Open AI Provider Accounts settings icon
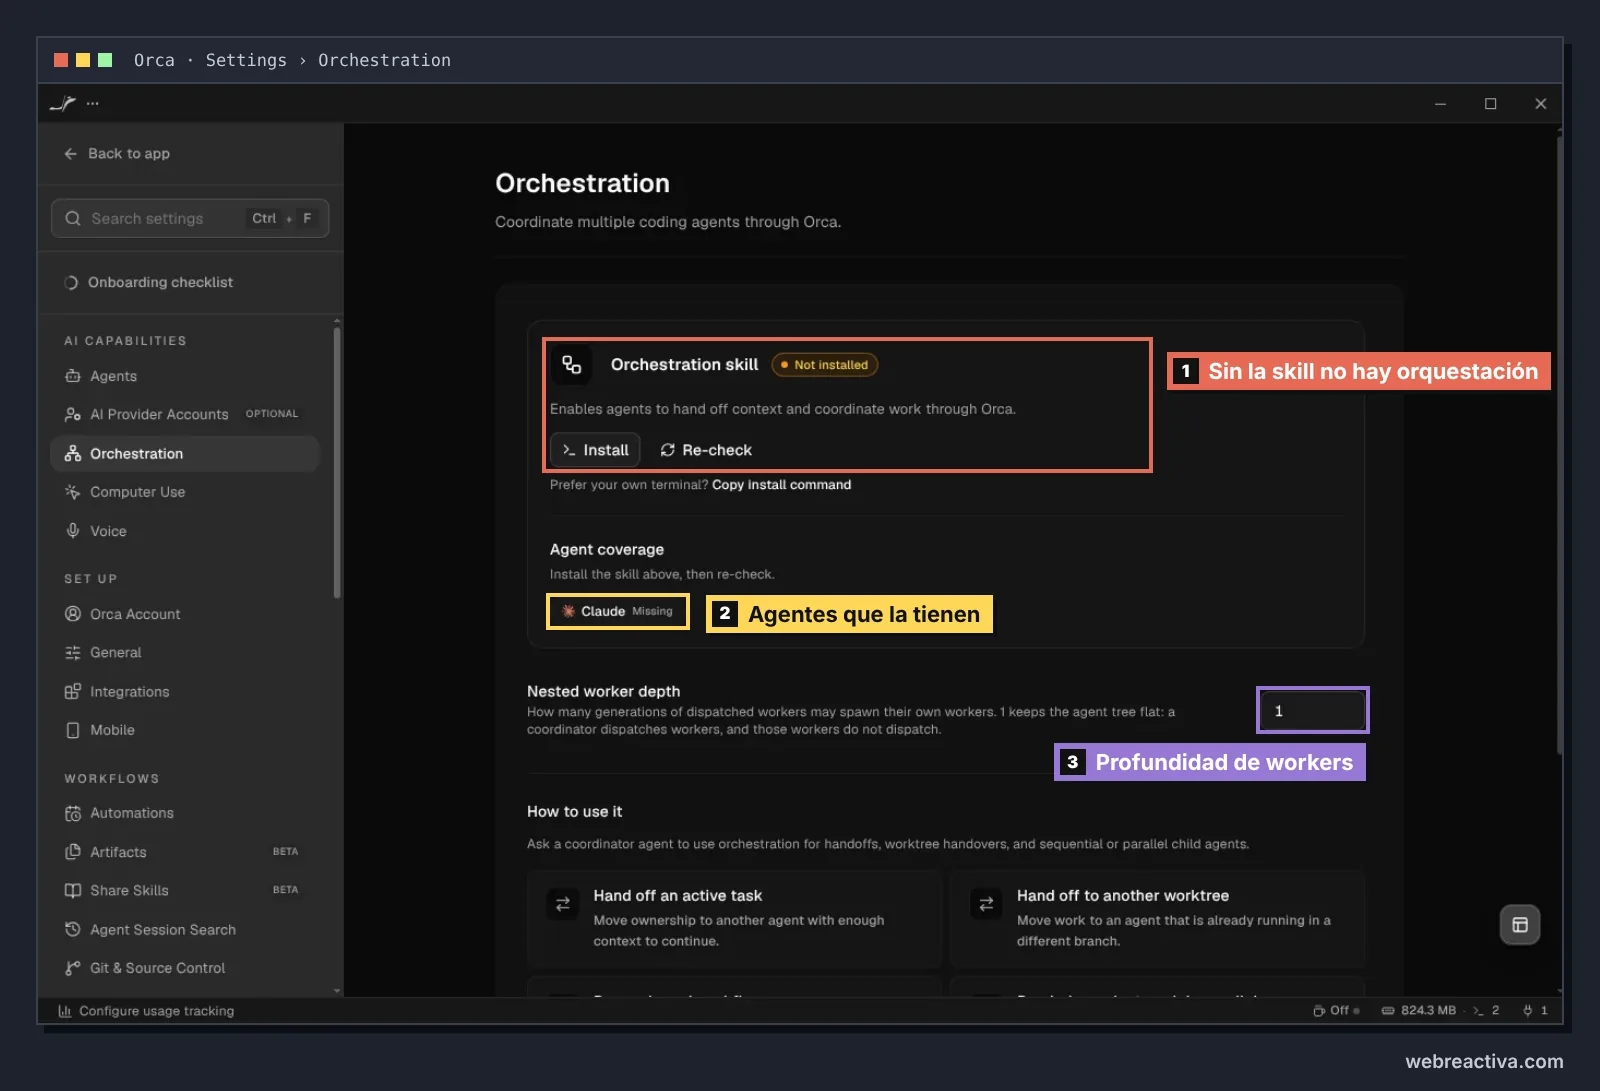This screenshot has width=1600, height=1091. click(73, 414)
